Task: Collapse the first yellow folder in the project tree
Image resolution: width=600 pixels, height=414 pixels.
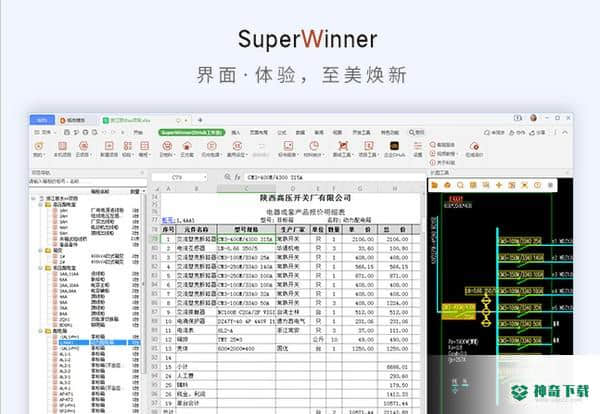Action: pyautogui.click(x=41, y=205)
